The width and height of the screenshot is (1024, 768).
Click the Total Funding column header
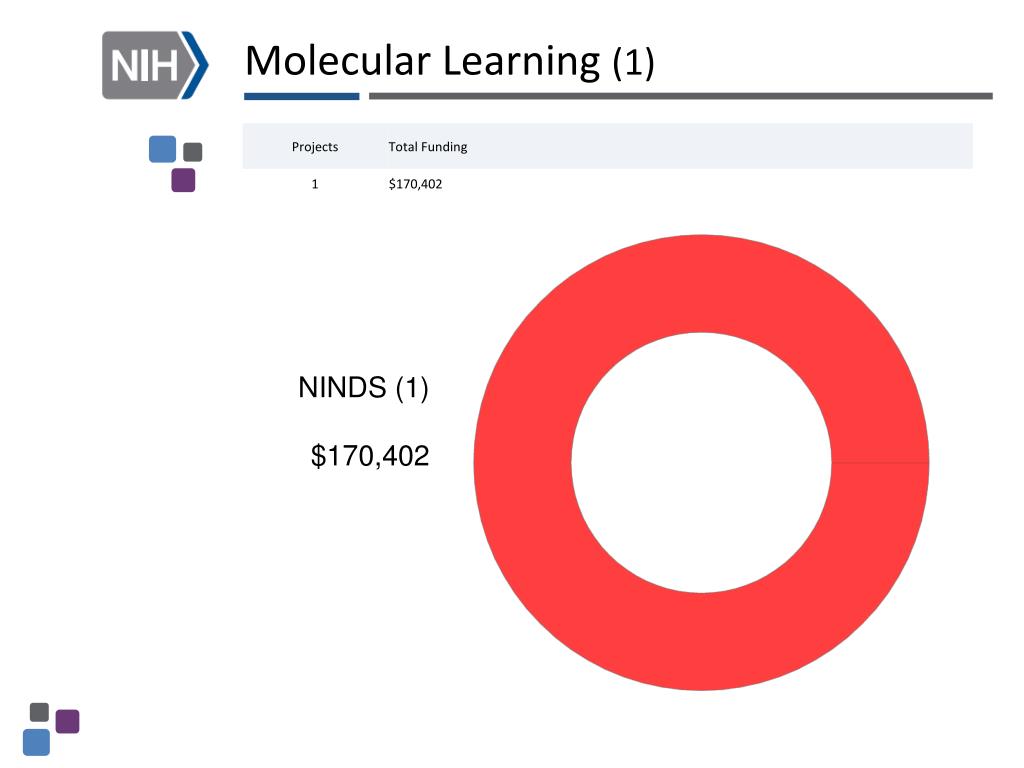pos(428,147)
